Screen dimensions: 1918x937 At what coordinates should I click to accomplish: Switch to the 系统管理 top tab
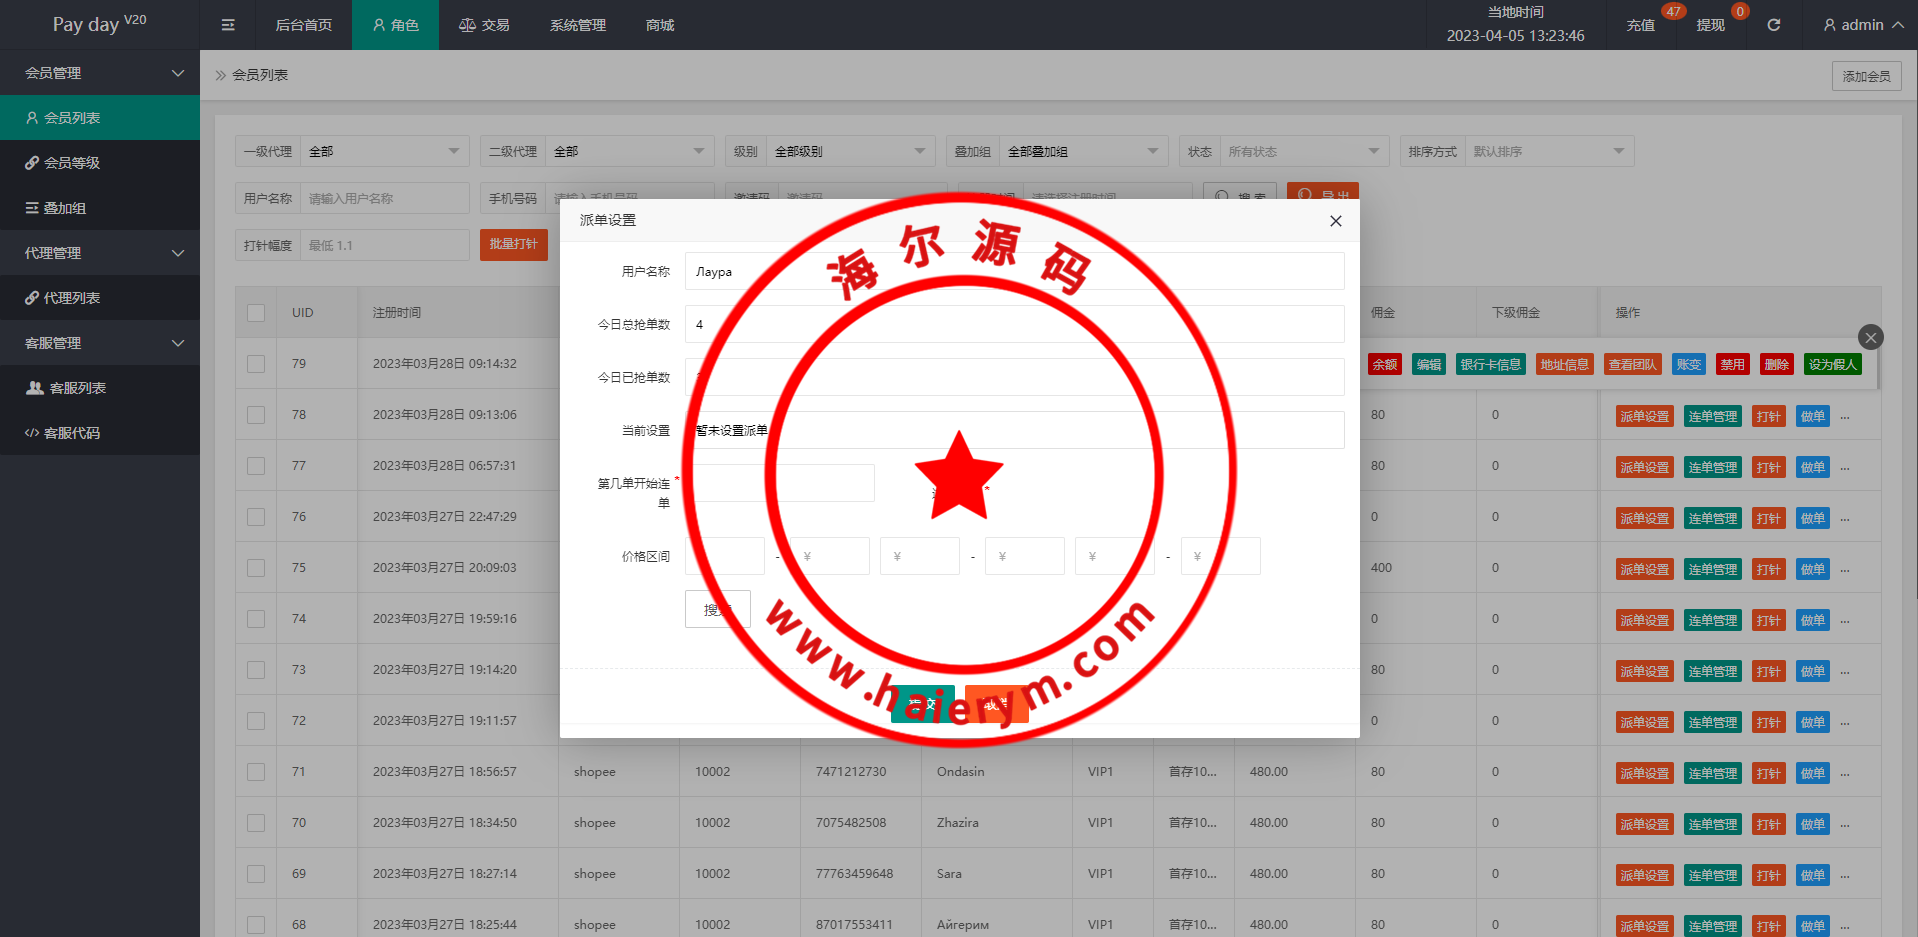578,25
